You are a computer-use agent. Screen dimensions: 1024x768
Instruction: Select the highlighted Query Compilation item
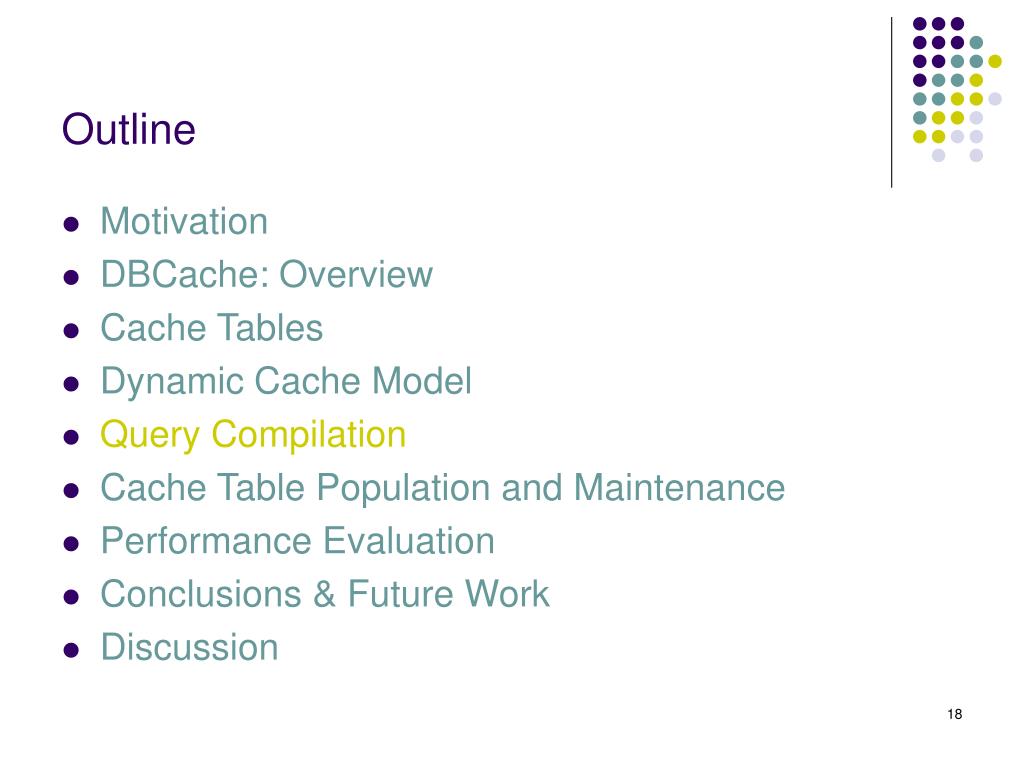click(x=253, y=436)
